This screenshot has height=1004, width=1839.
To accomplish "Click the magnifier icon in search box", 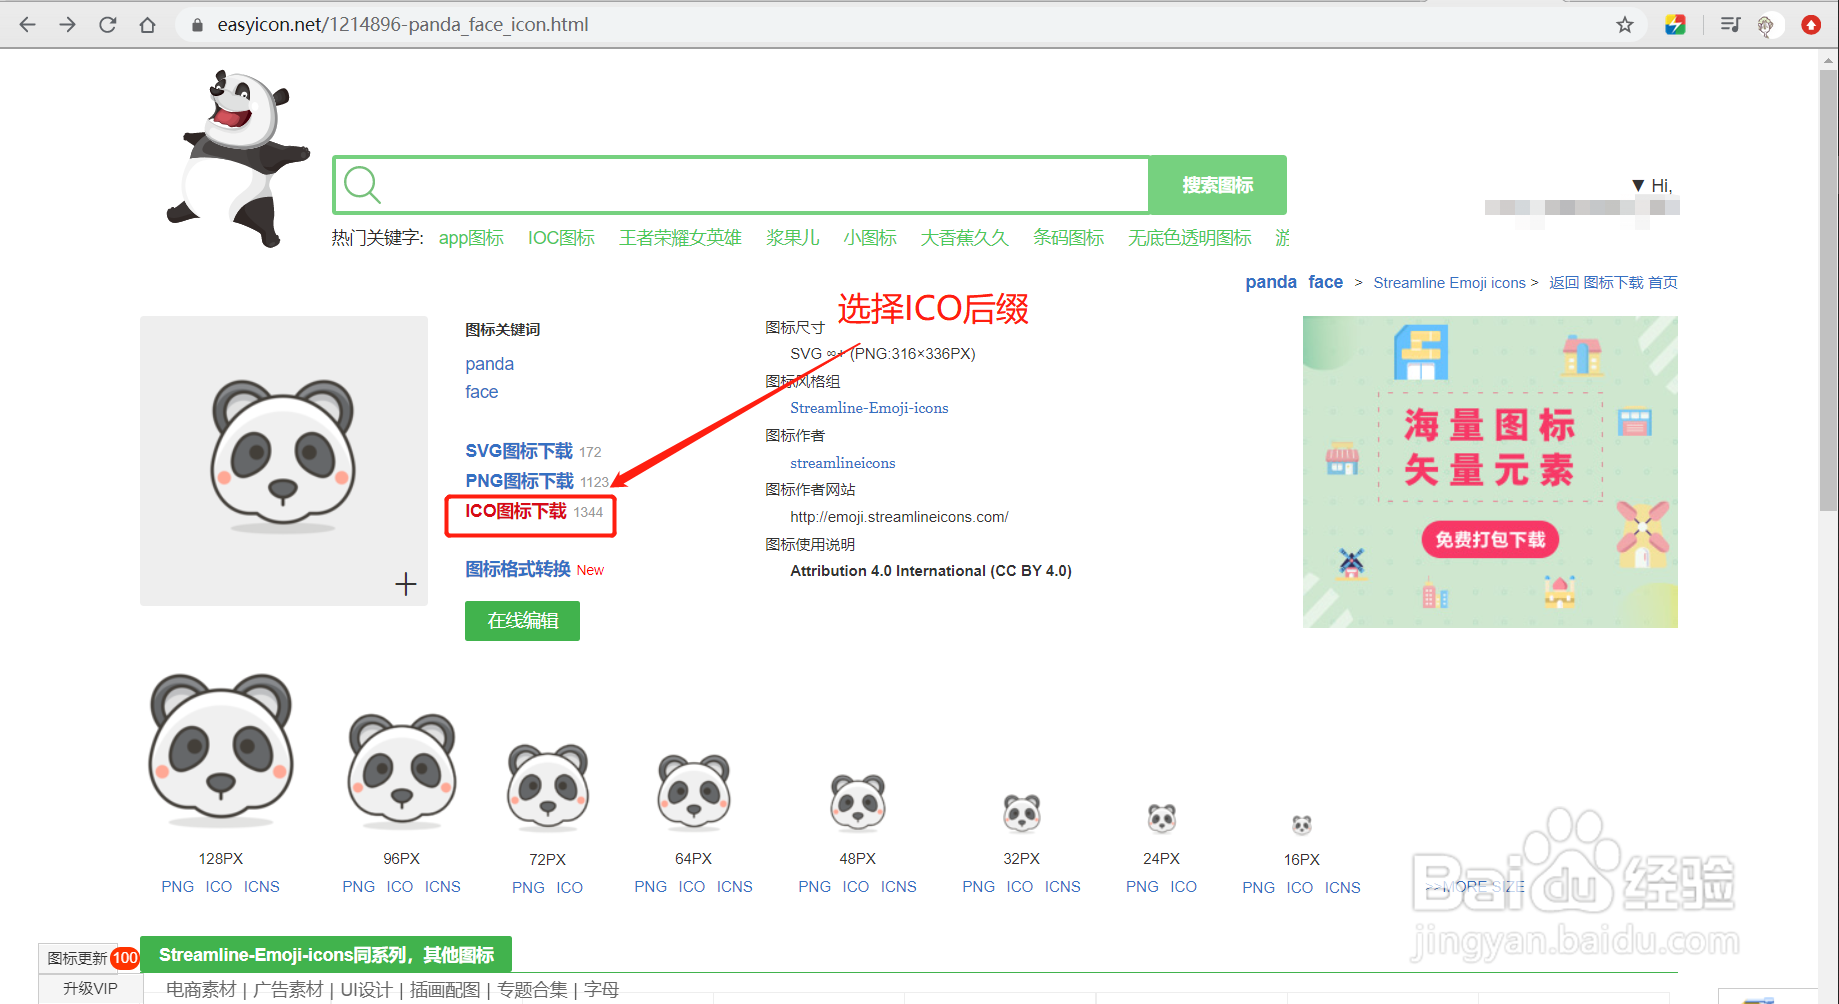I will (362, 185).
